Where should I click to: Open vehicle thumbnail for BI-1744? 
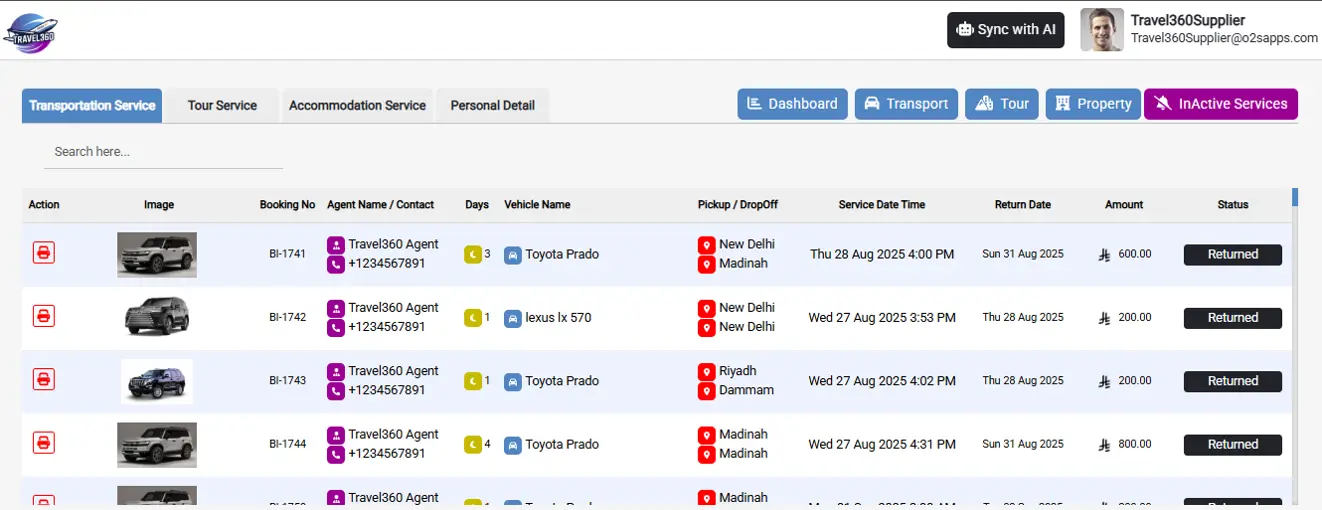(157, 445)
